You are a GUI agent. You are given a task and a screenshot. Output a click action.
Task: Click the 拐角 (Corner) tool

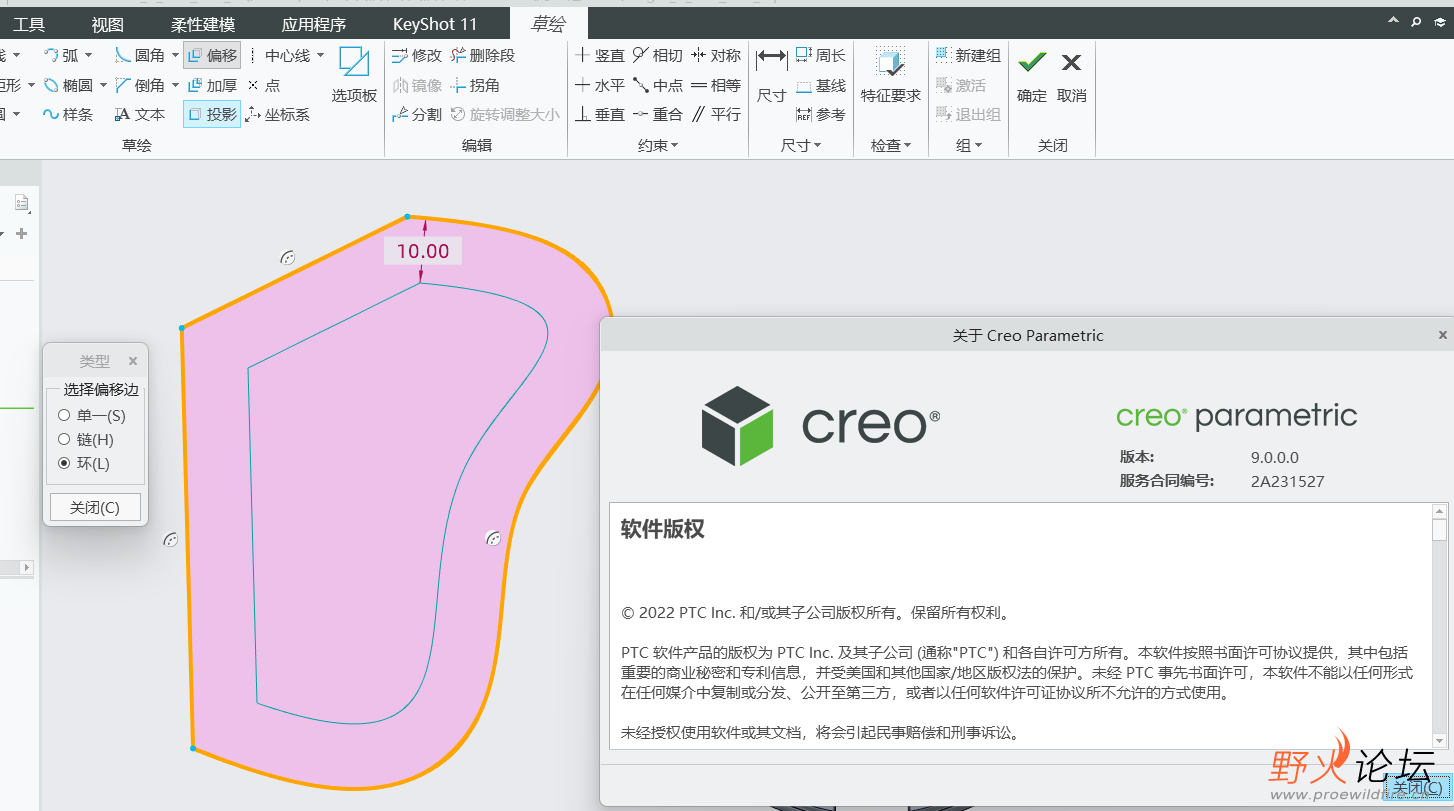pos(475,86)
